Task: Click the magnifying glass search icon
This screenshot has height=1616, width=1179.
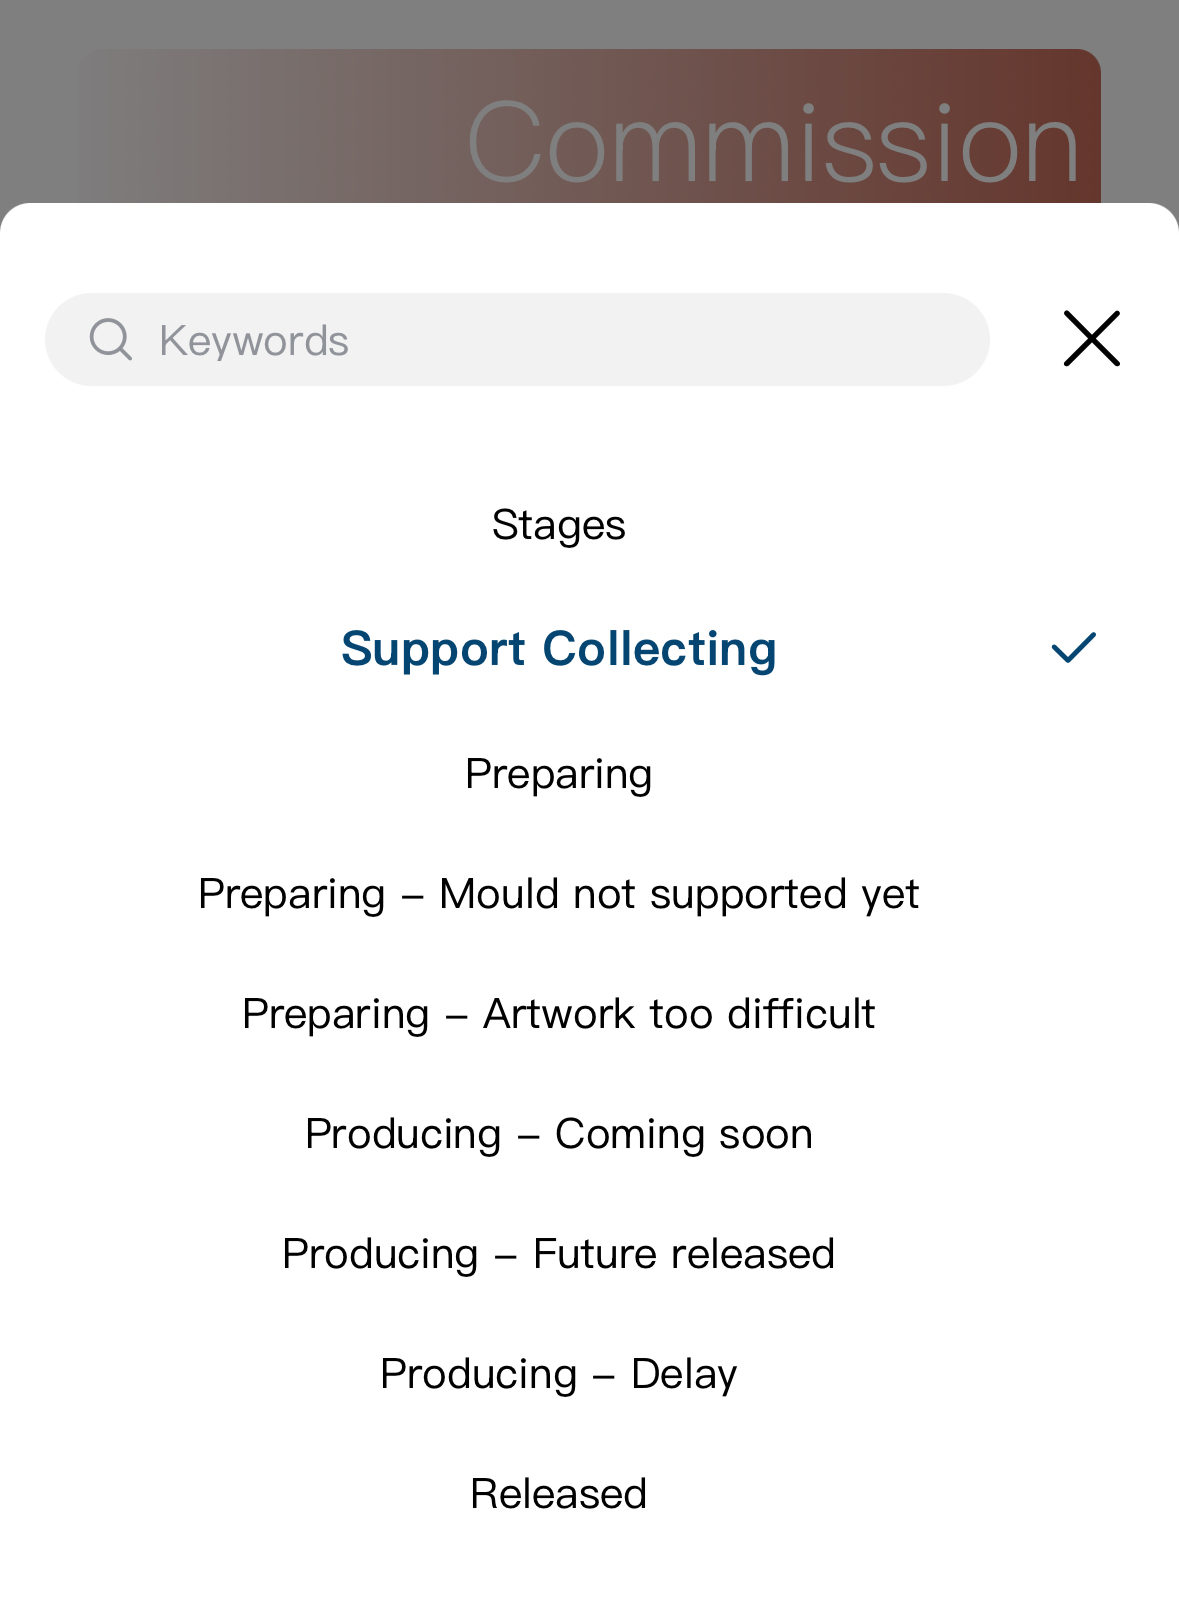Action: 110,340
